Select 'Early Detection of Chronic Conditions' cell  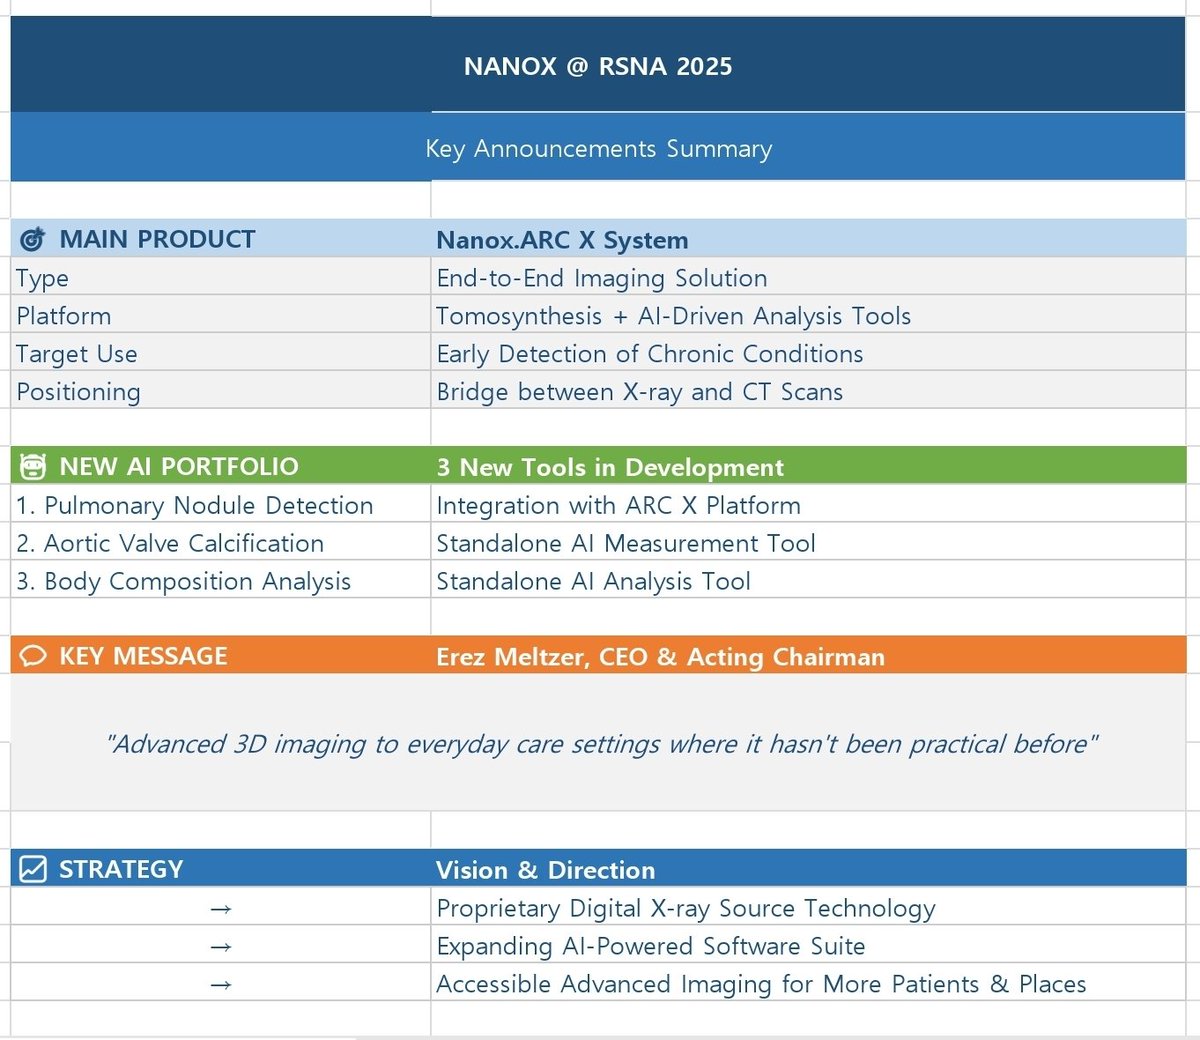(x=808, y=353)
